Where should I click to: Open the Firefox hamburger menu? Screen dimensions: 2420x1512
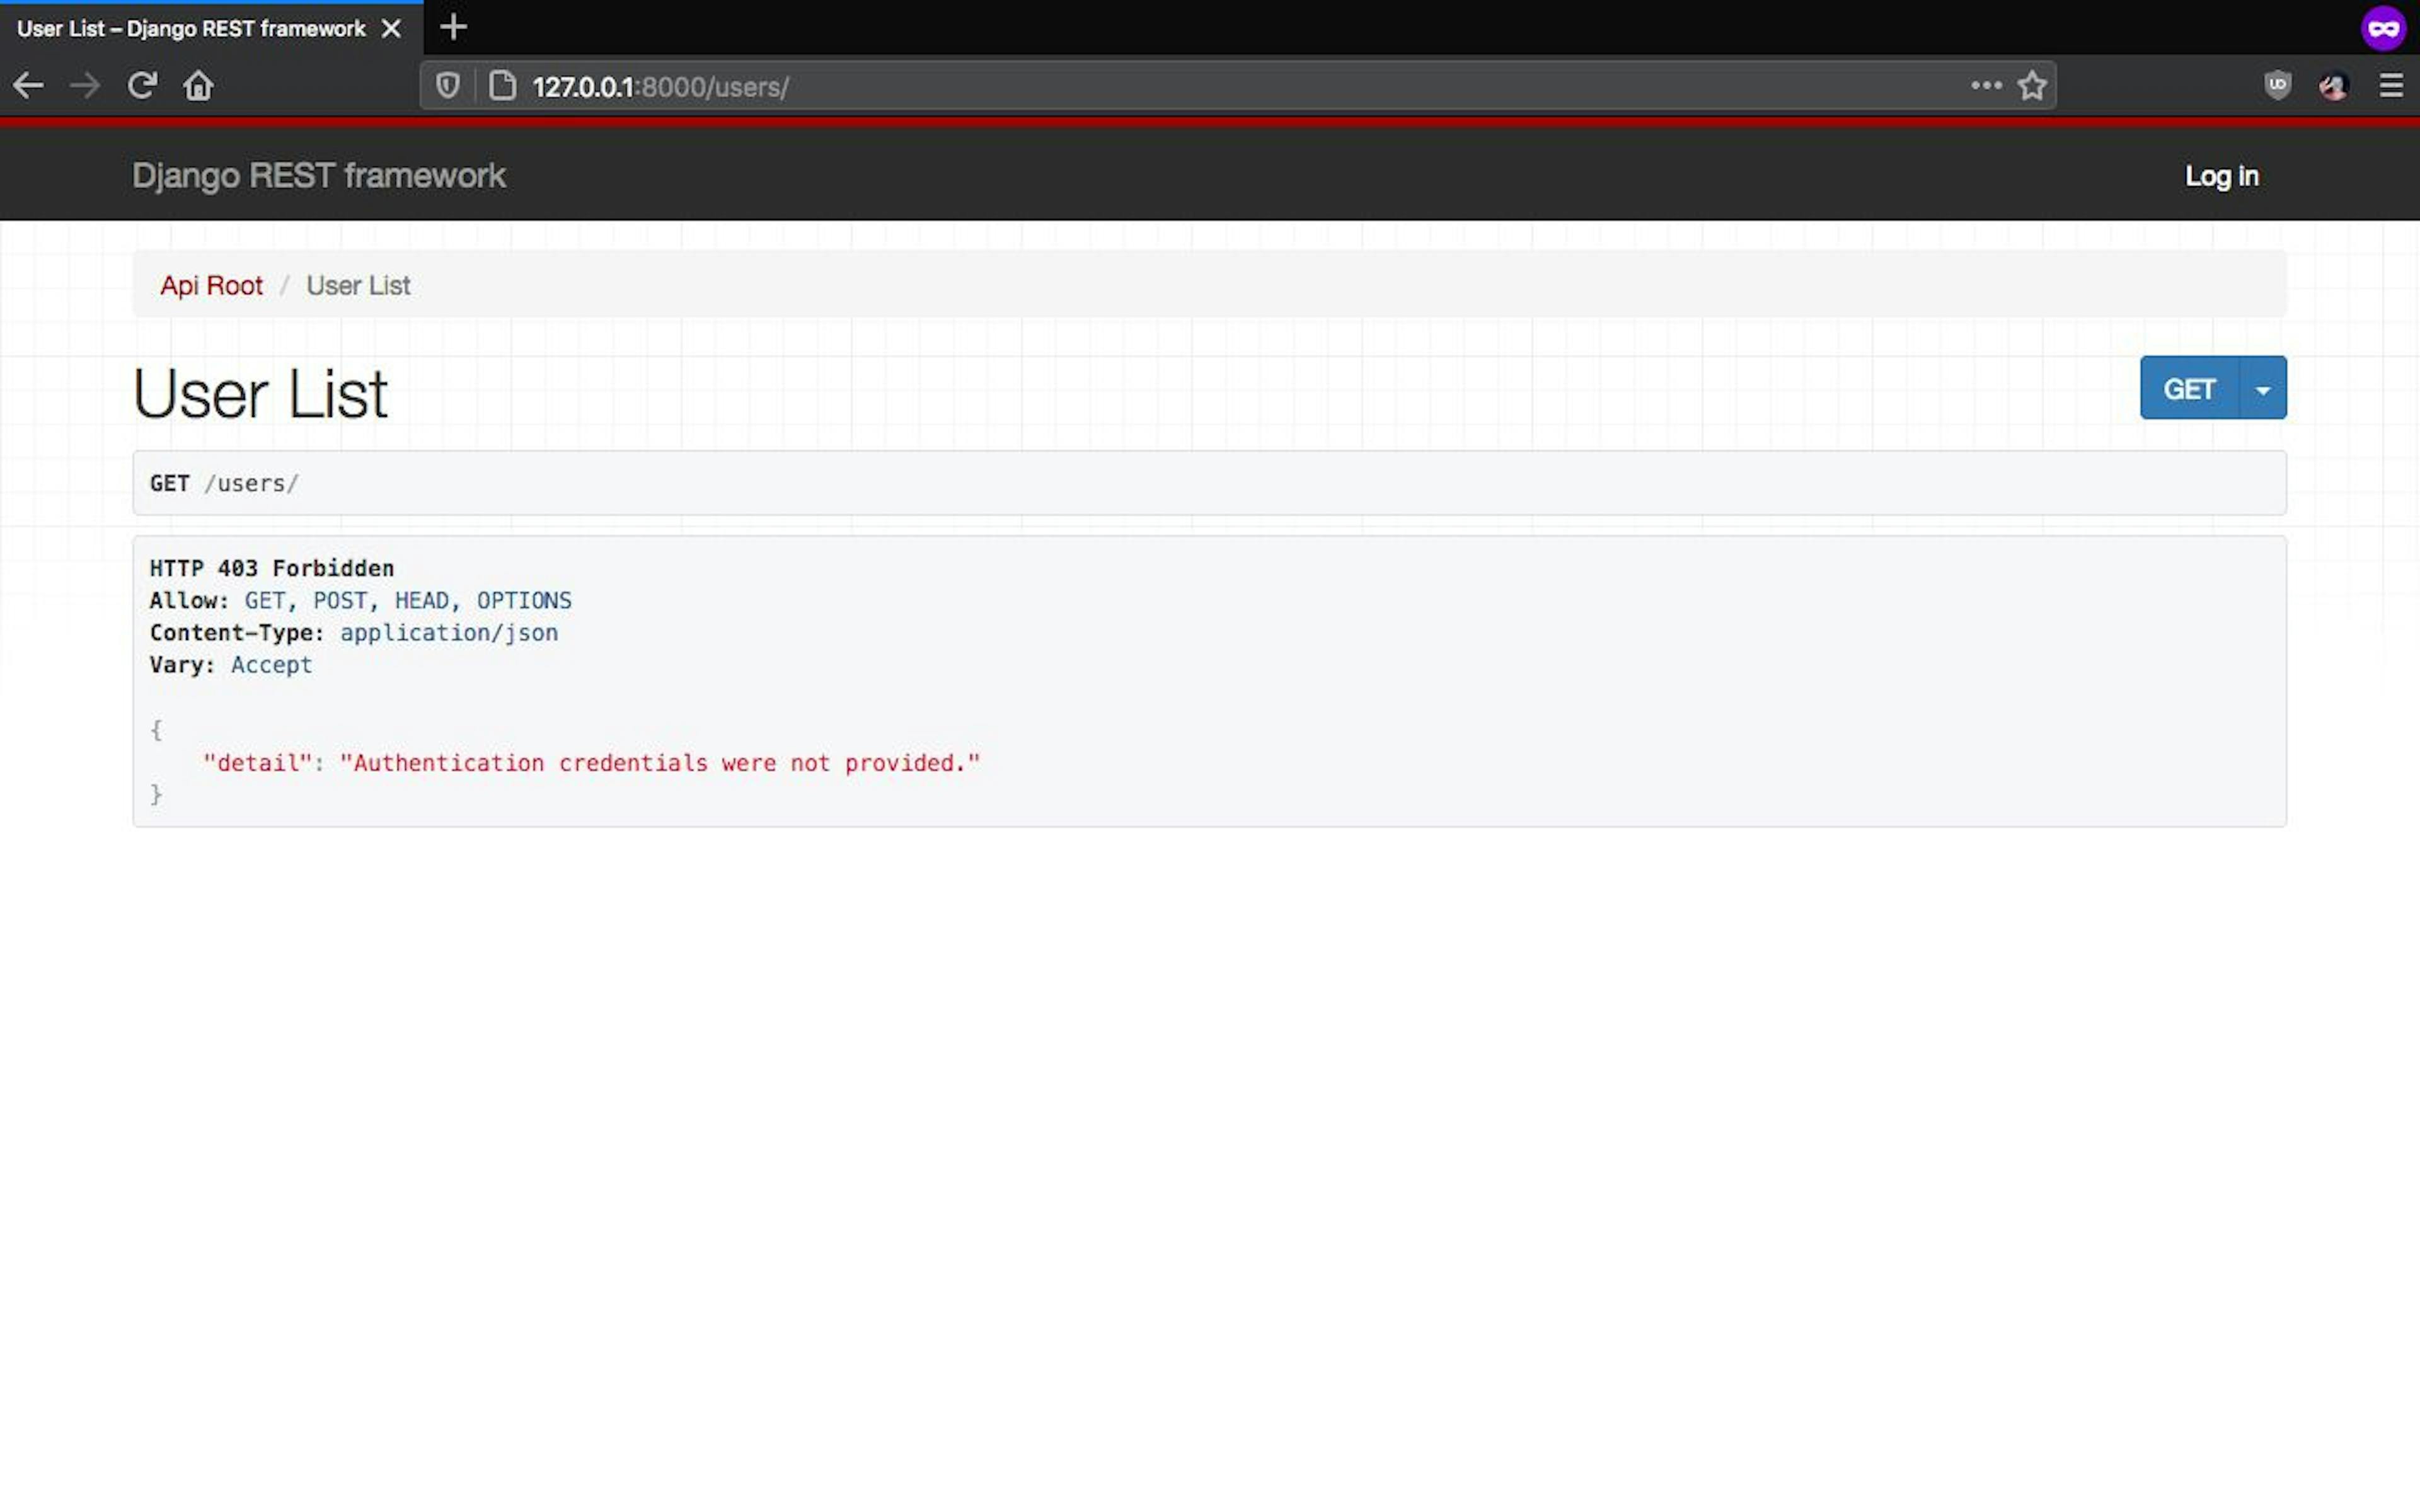click(2391, 86)
